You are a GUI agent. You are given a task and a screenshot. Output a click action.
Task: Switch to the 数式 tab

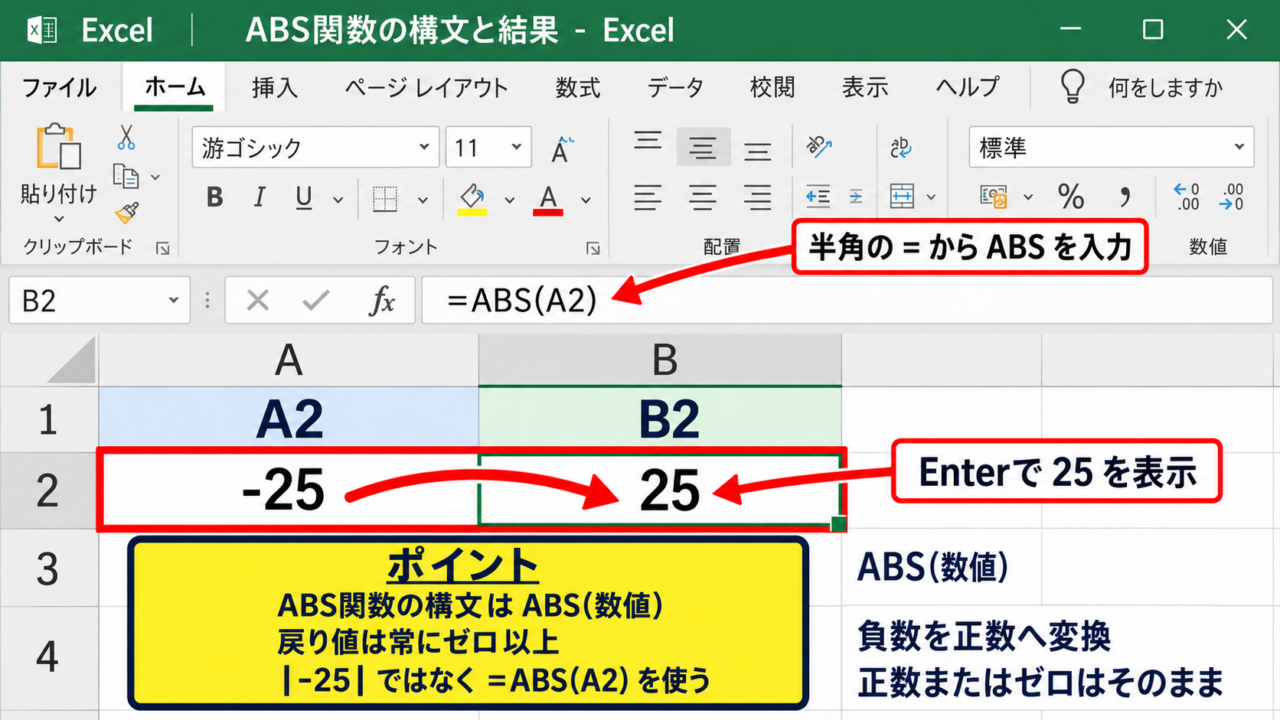tap(578, 87)
